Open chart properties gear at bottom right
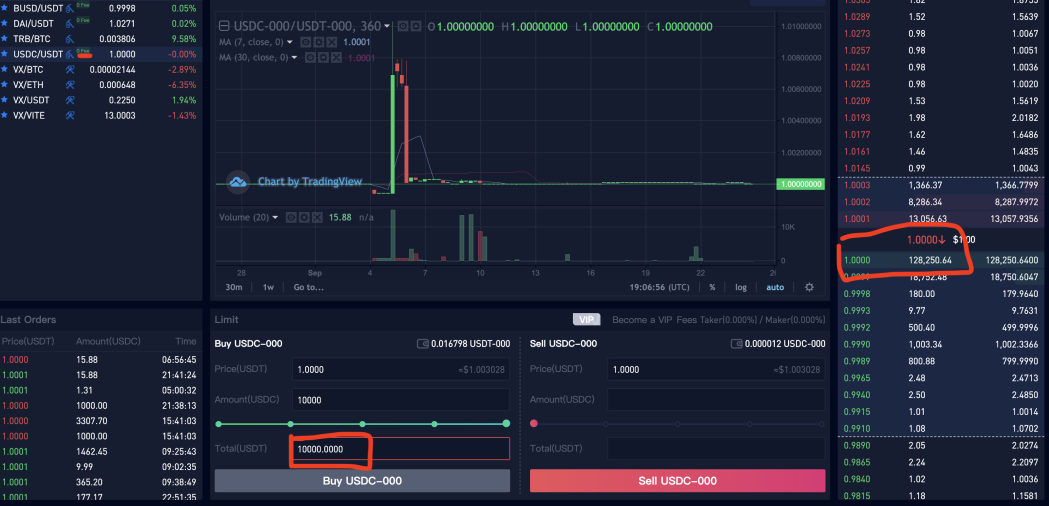1049x506 pixels. pyautogui.click(x=809, y=287)
